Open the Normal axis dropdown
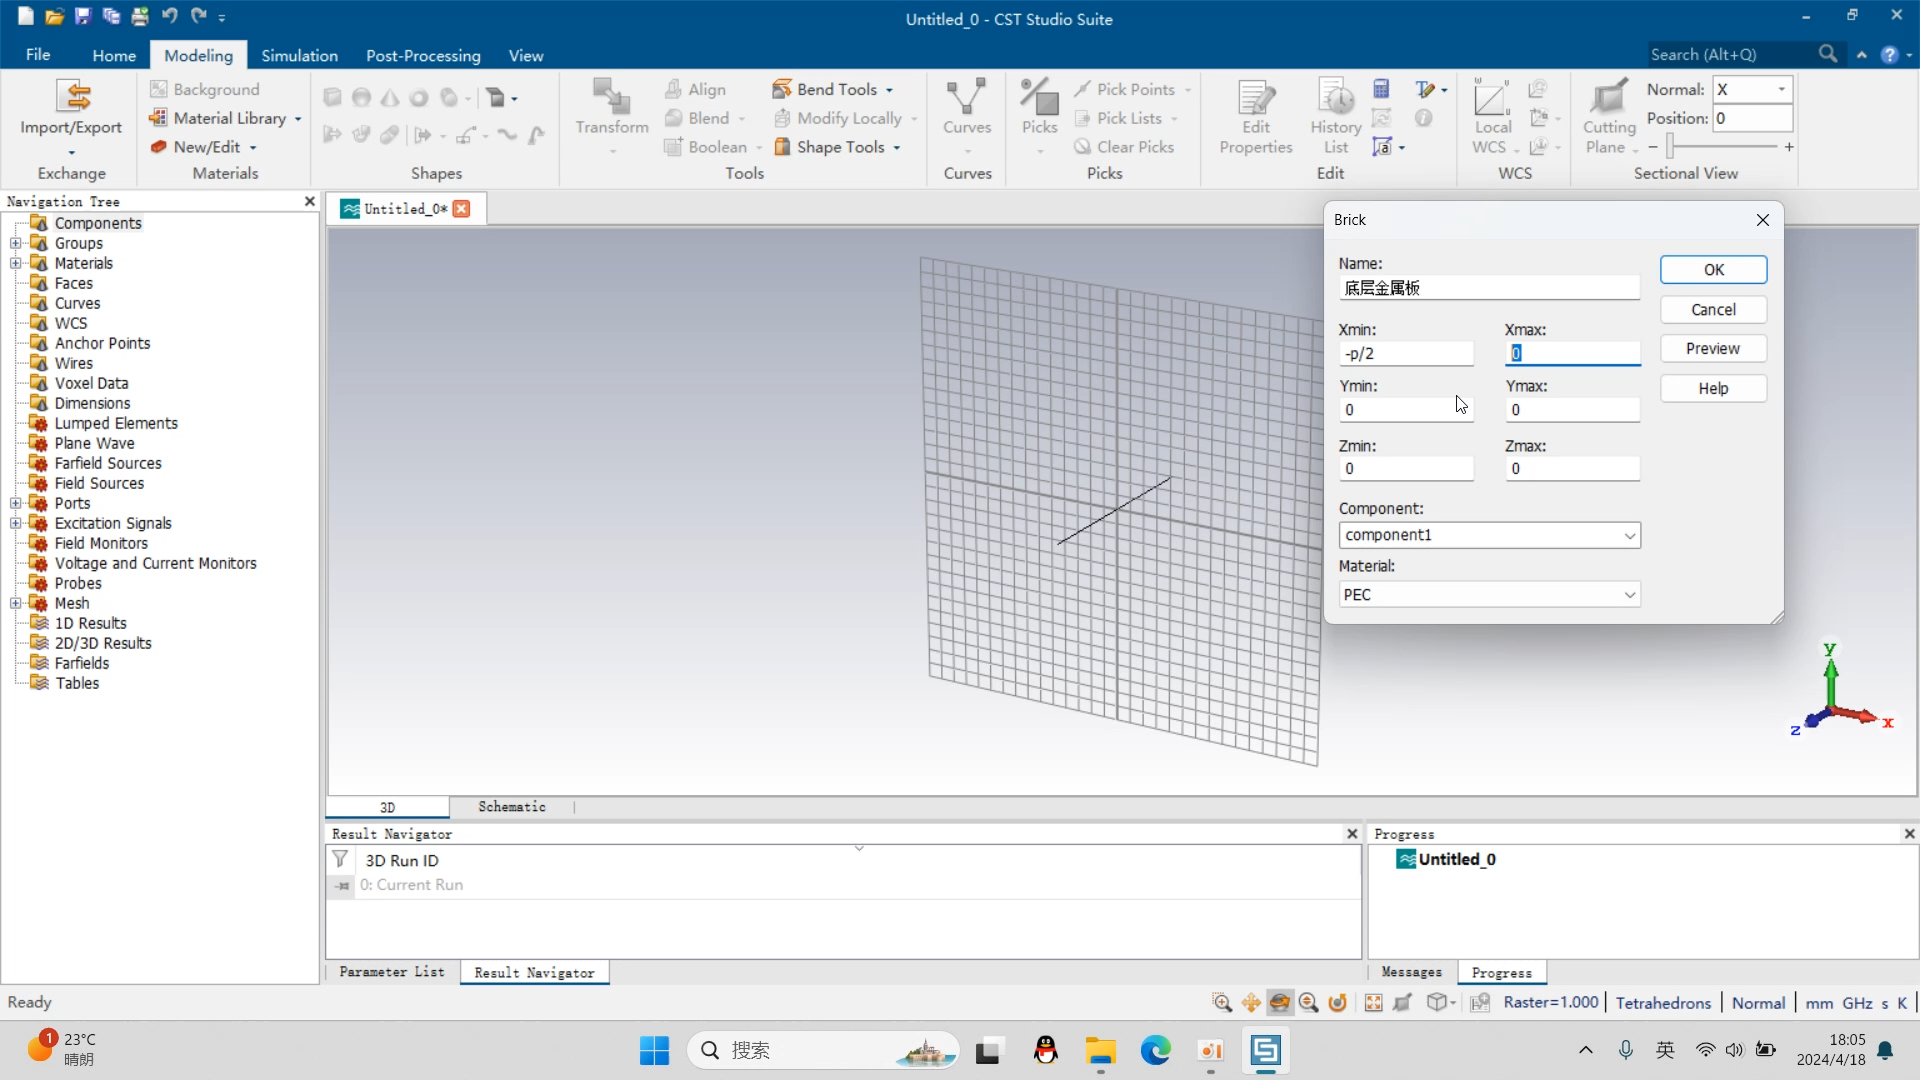 click(1781, 89)
